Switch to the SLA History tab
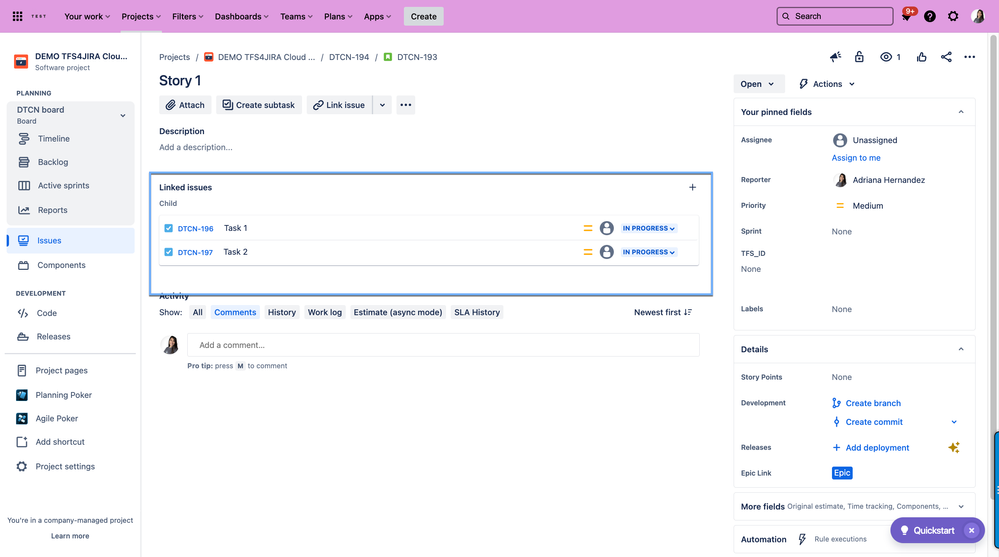 click(x=477, y=312)
